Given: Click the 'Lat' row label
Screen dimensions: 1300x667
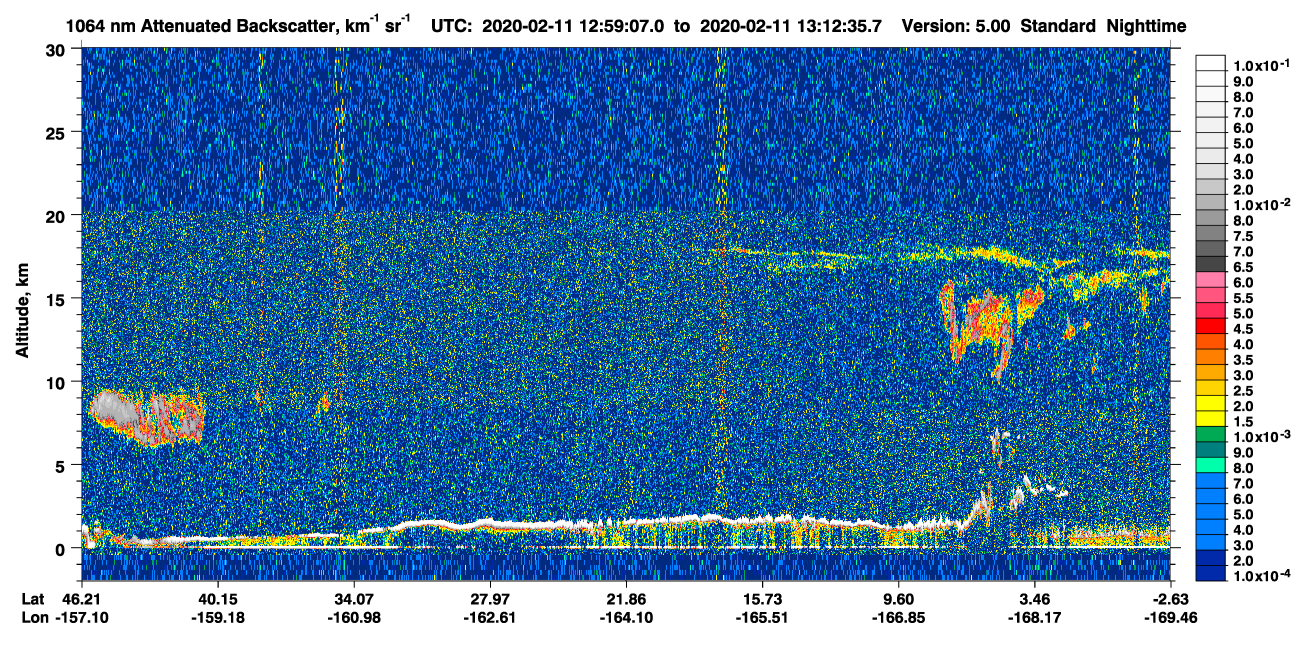Looking at the screenshot, I should point(33,599).
